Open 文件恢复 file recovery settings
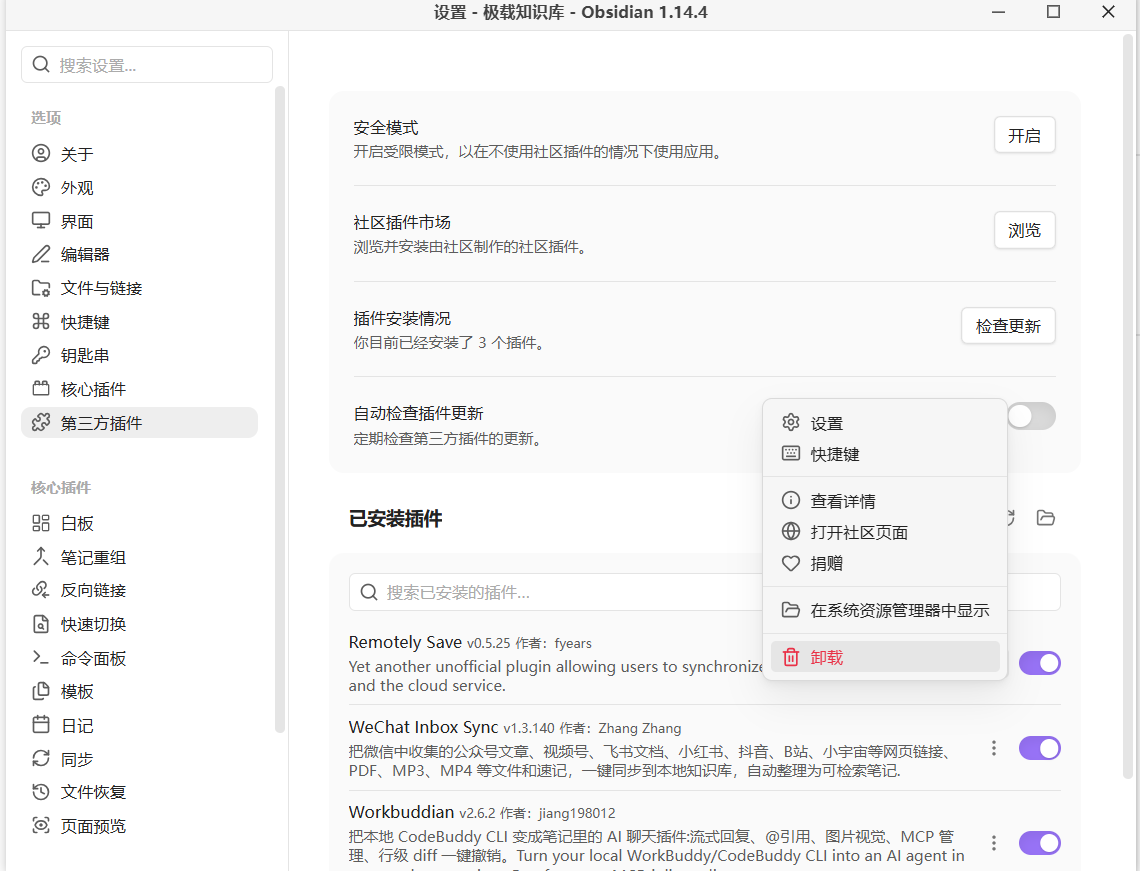1140x871 pixels. (140, 792)
